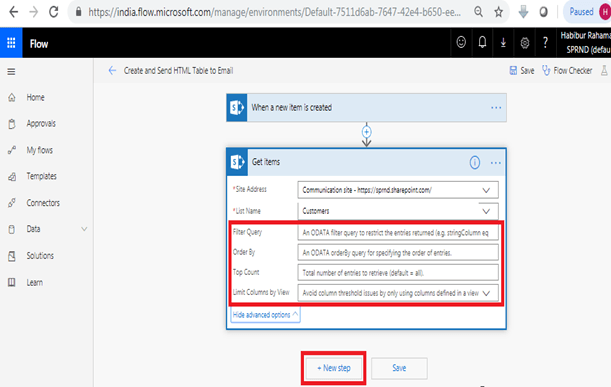The width and height of the screenshot is (611, 387).
Task: Click the Order By input field
Action: point(398,253)
